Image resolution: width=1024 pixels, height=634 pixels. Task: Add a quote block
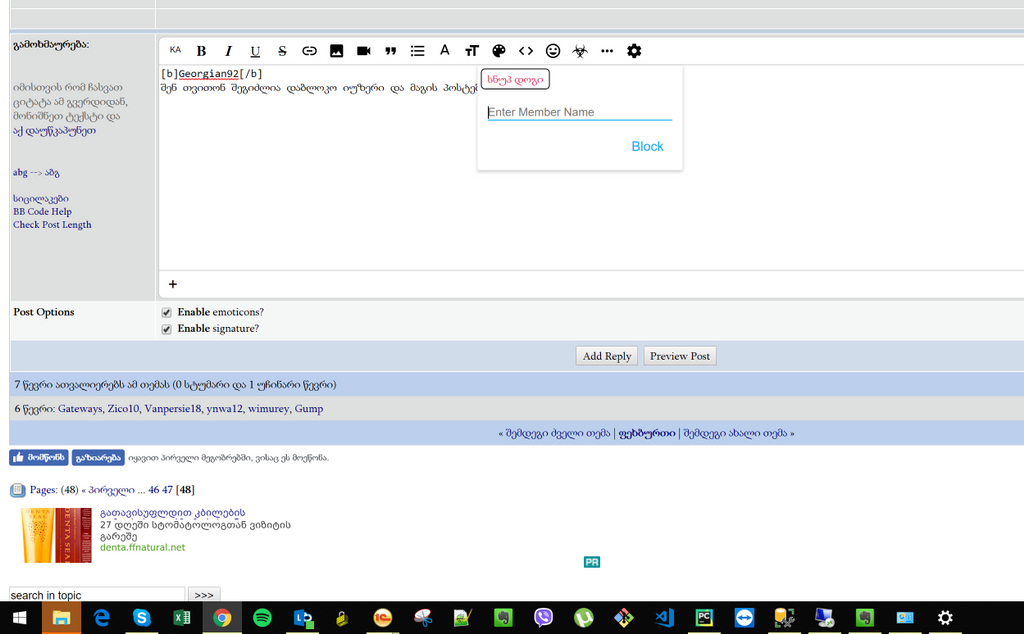pyautogui.click(x=391, y=51)
